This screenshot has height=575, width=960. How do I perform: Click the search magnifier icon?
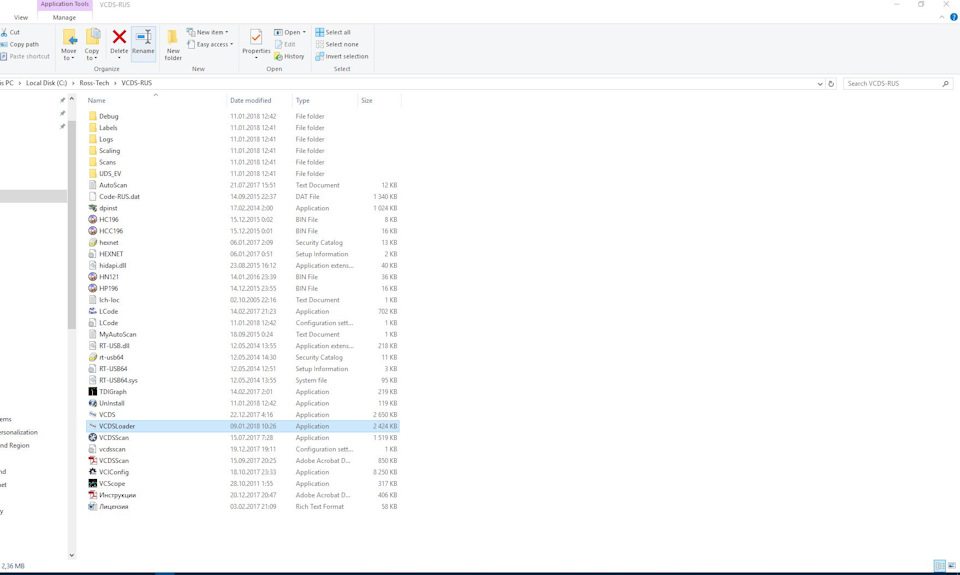945,83
